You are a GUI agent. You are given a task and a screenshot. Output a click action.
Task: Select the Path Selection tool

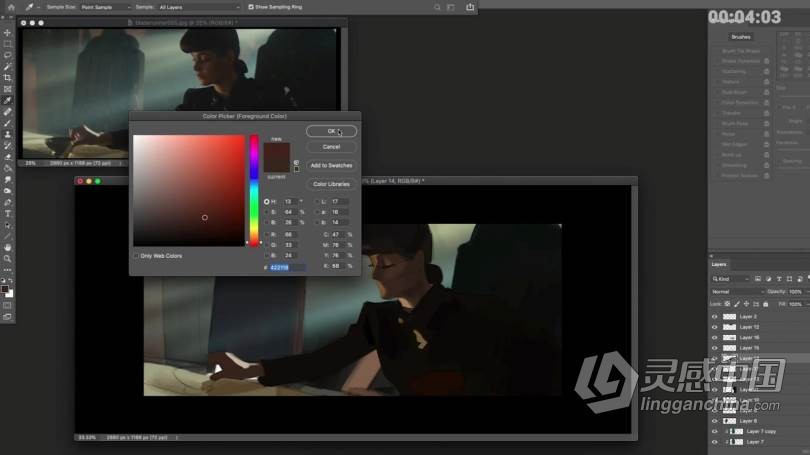point(7,226)
